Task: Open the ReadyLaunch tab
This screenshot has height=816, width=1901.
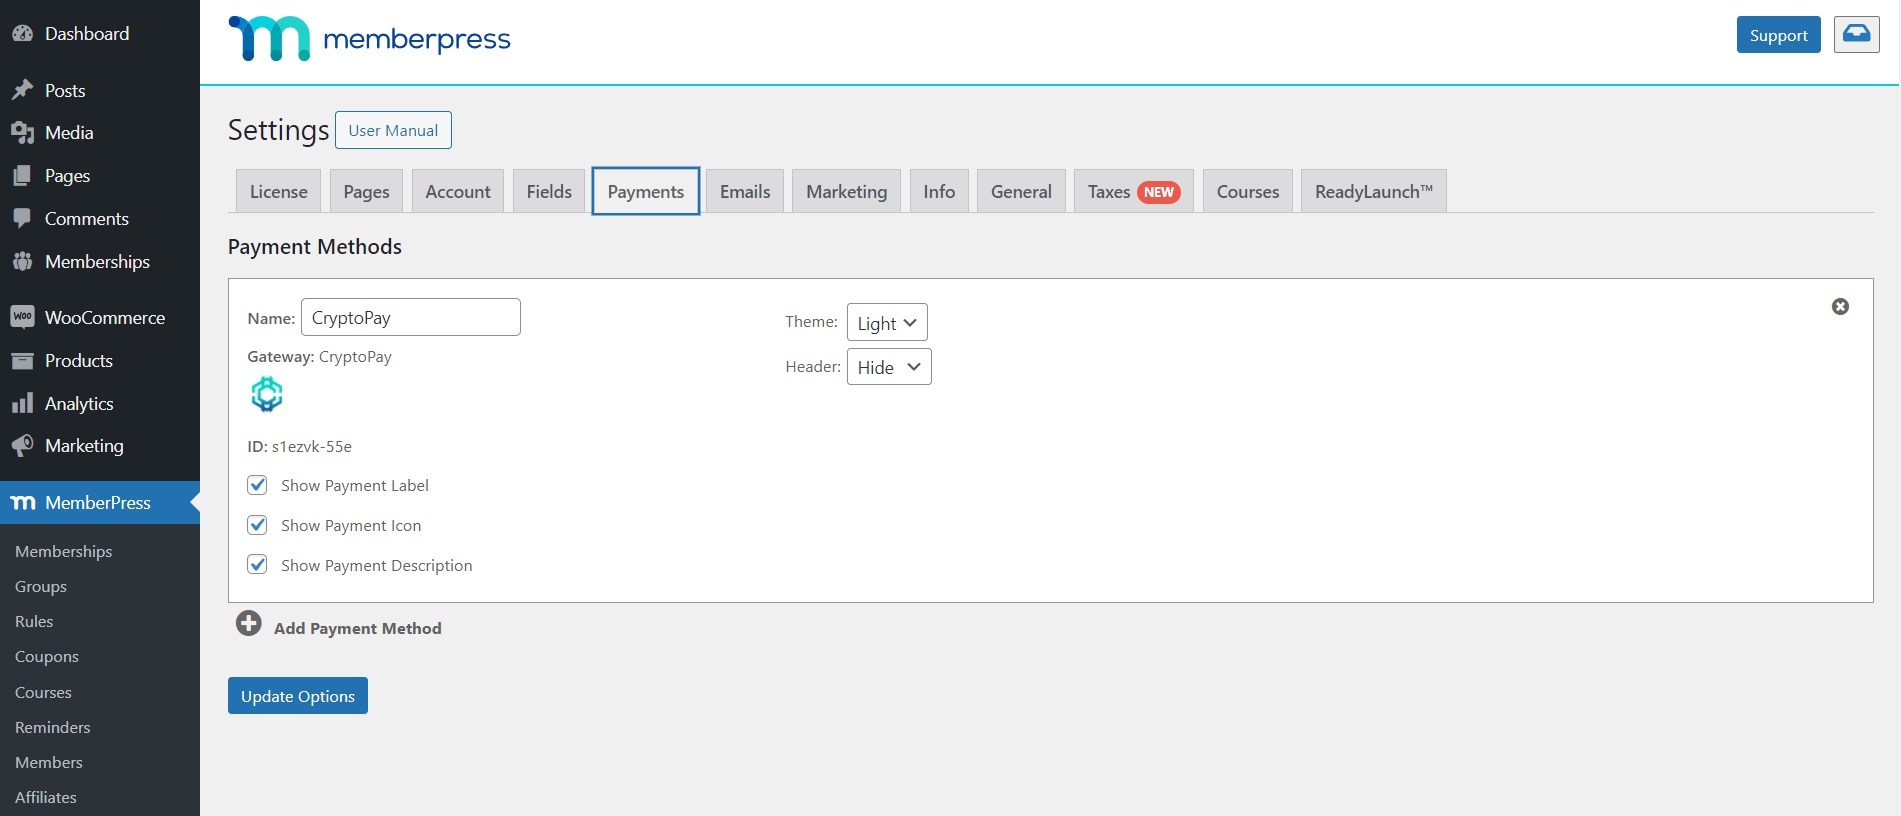Action: coord(1373,191)
